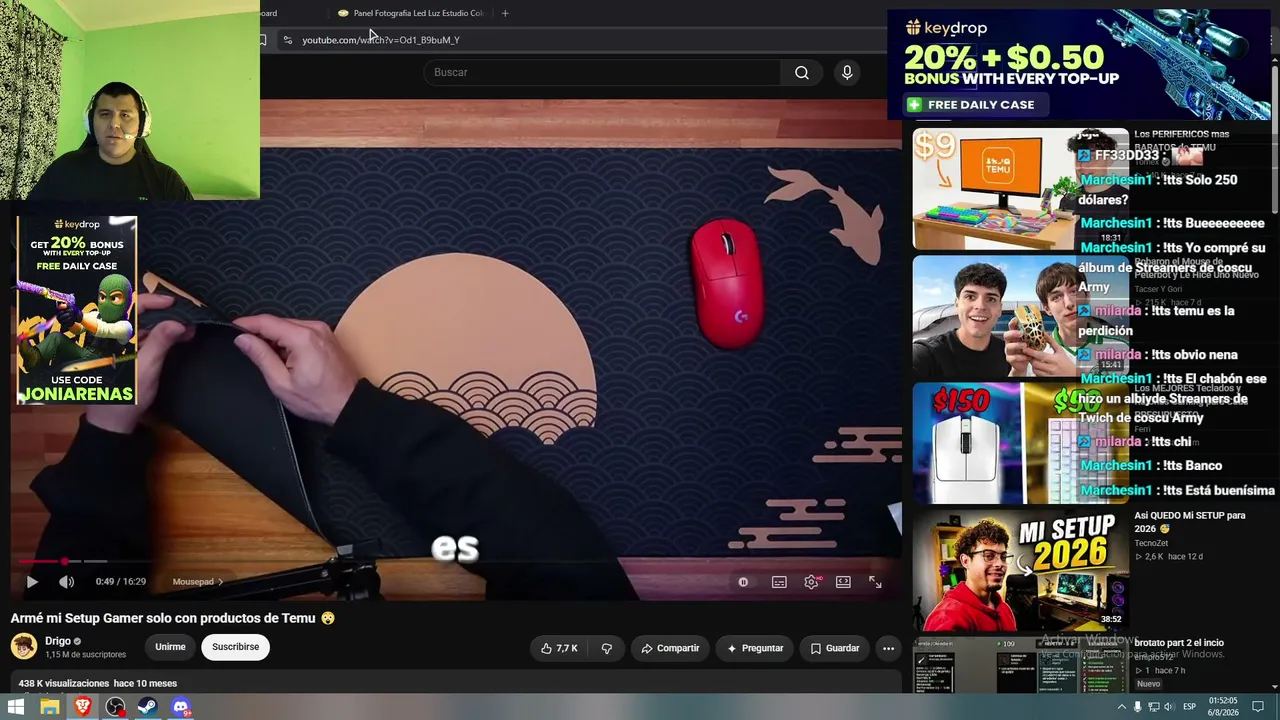Enter fullscreen mode
Viewport: 1280px width, 720px height.
click(x=875, y=582)
